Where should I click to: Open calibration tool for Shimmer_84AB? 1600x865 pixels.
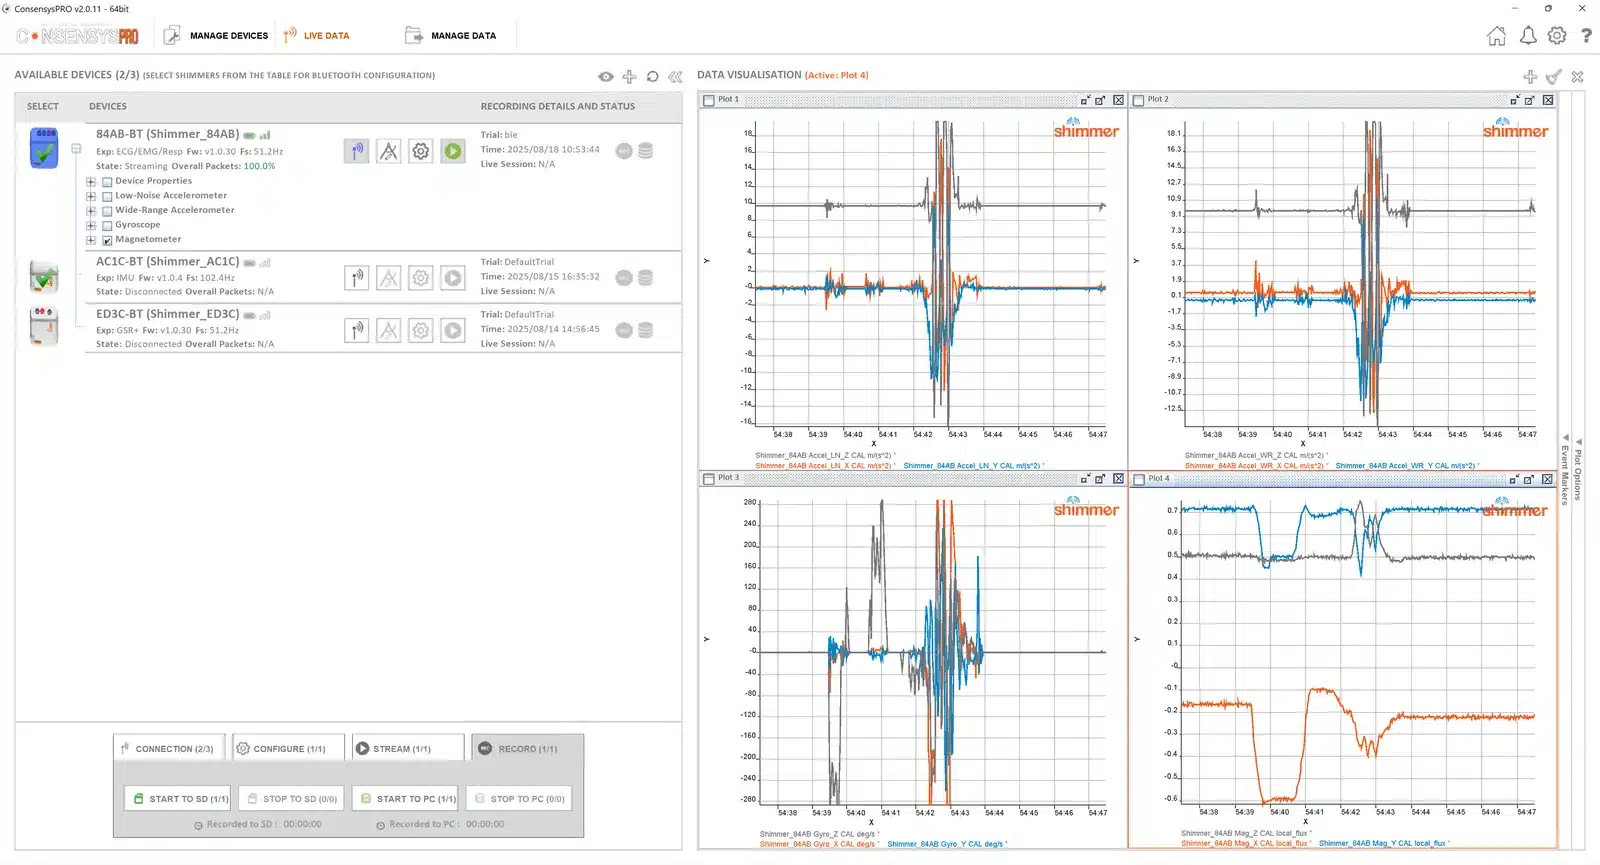(x=389, y=151)
